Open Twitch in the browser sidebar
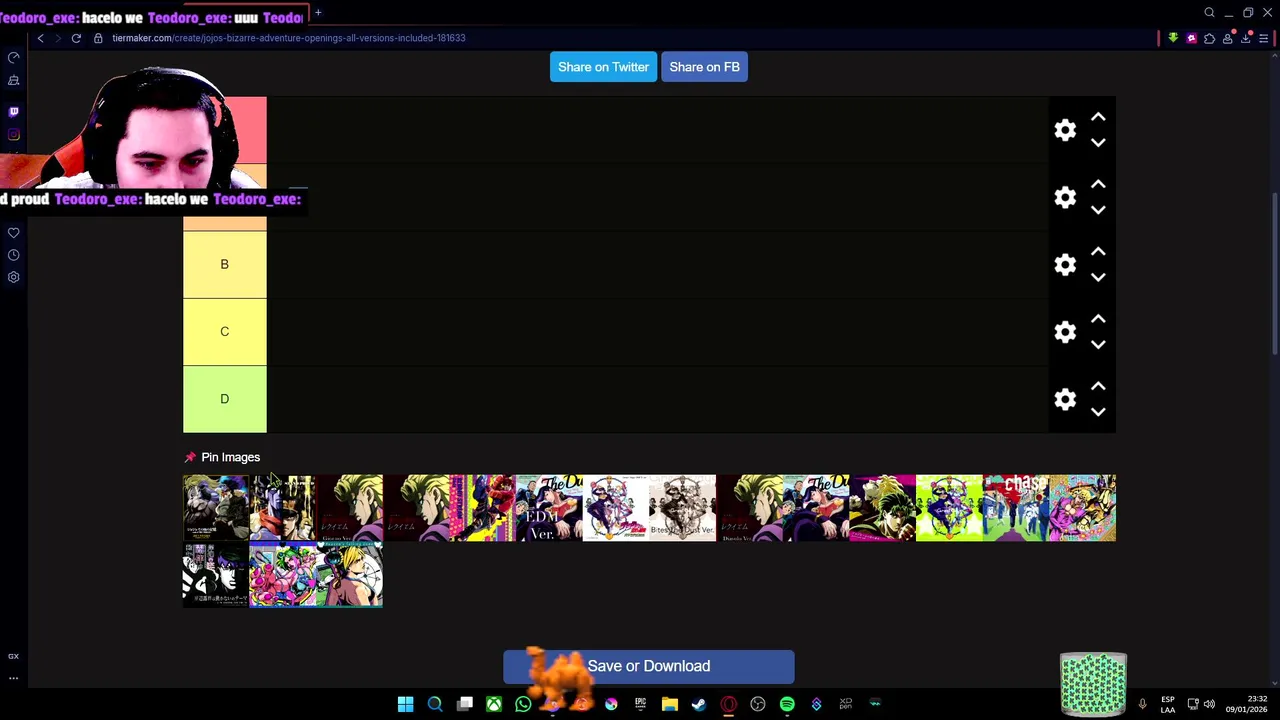1280x720 pixels. (14, 112)
